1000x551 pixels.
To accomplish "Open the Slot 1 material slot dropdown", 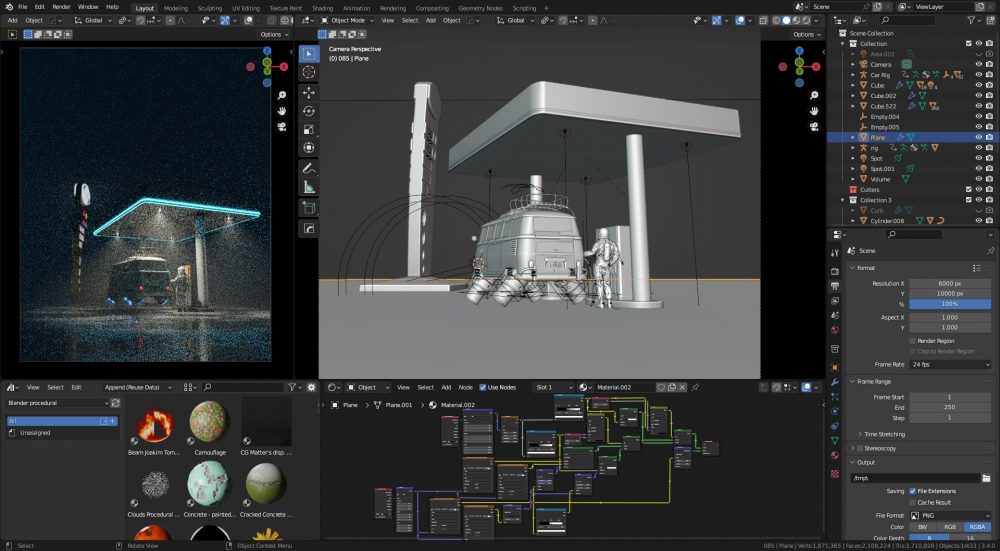I will click(554, 387).
